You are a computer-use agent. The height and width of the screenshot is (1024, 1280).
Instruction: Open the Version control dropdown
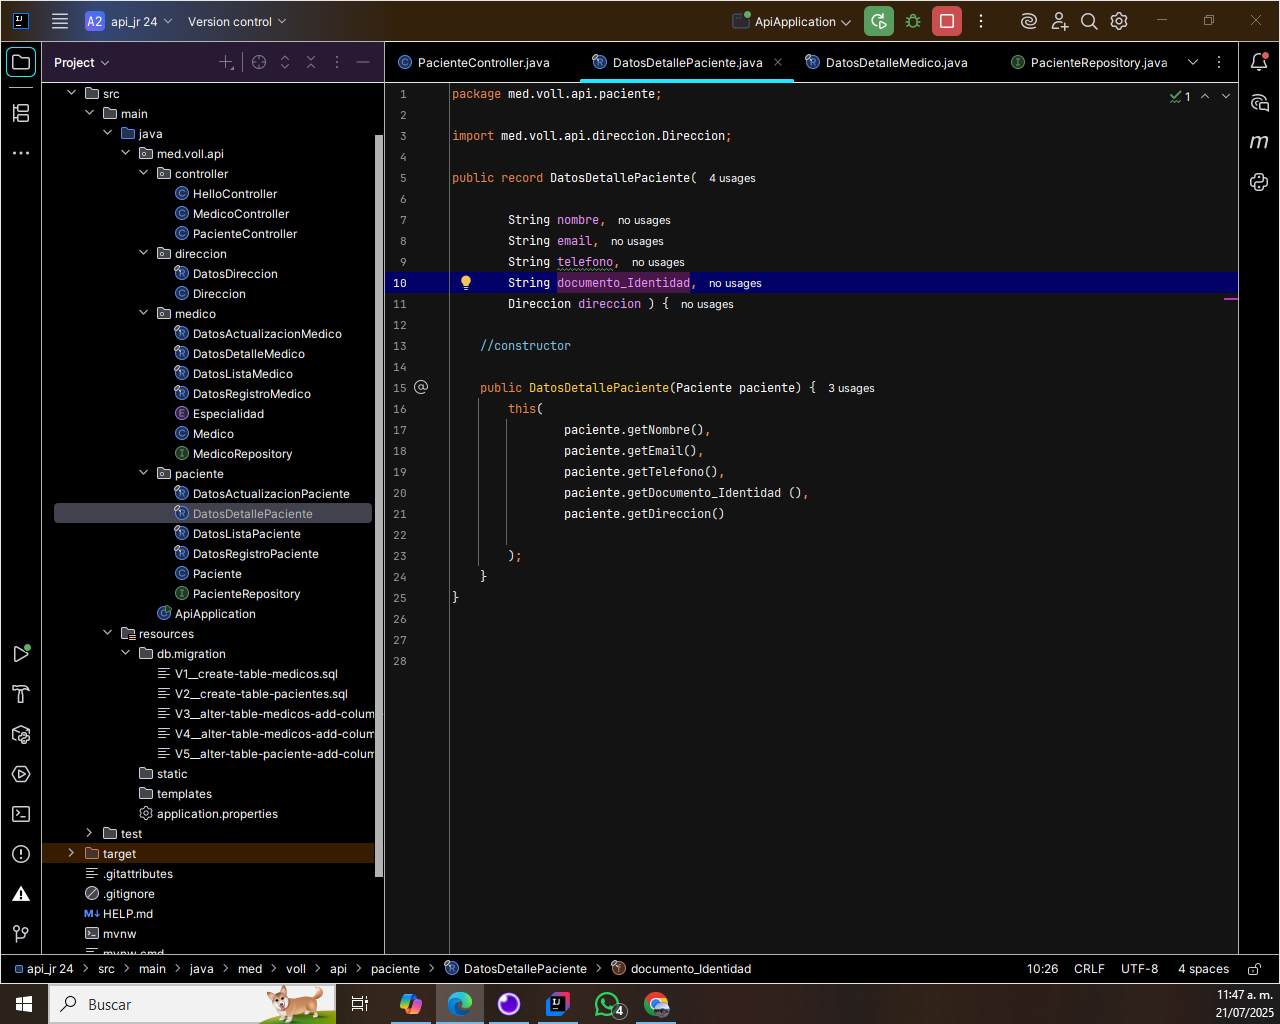coord(237,21)
